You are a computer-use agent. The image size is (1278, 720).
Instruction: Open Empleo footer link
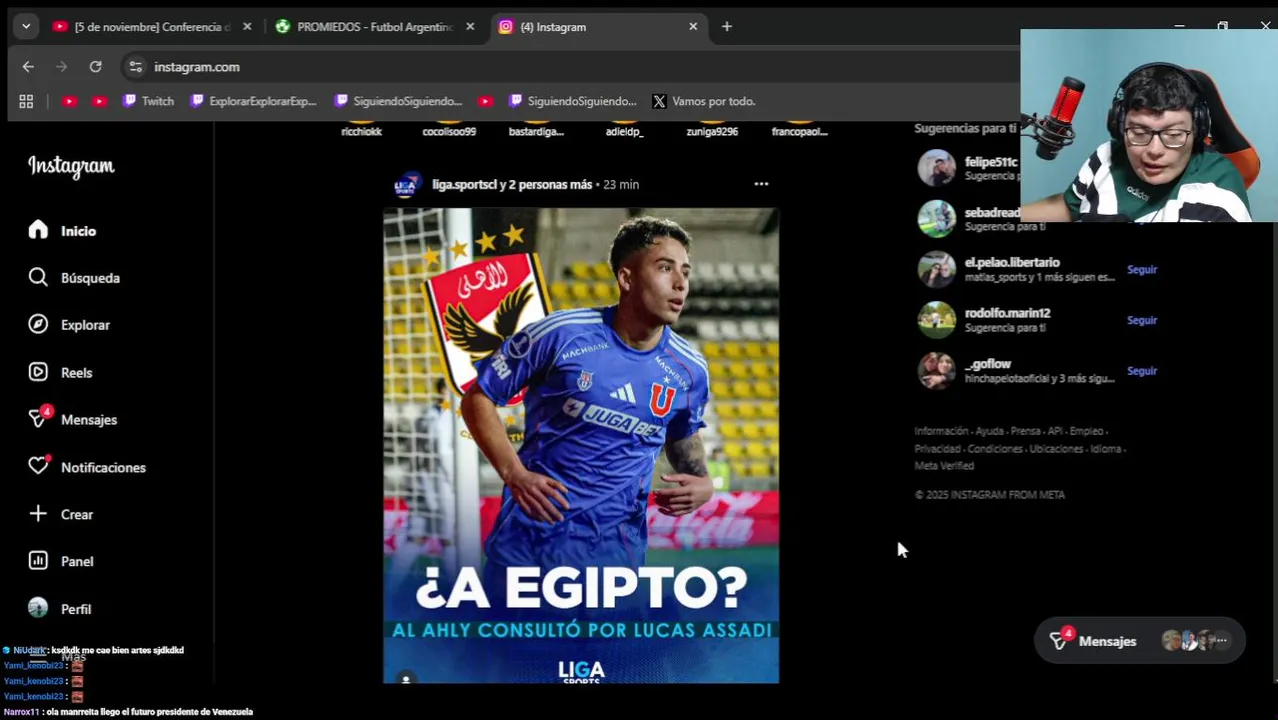pos(1086,431)
